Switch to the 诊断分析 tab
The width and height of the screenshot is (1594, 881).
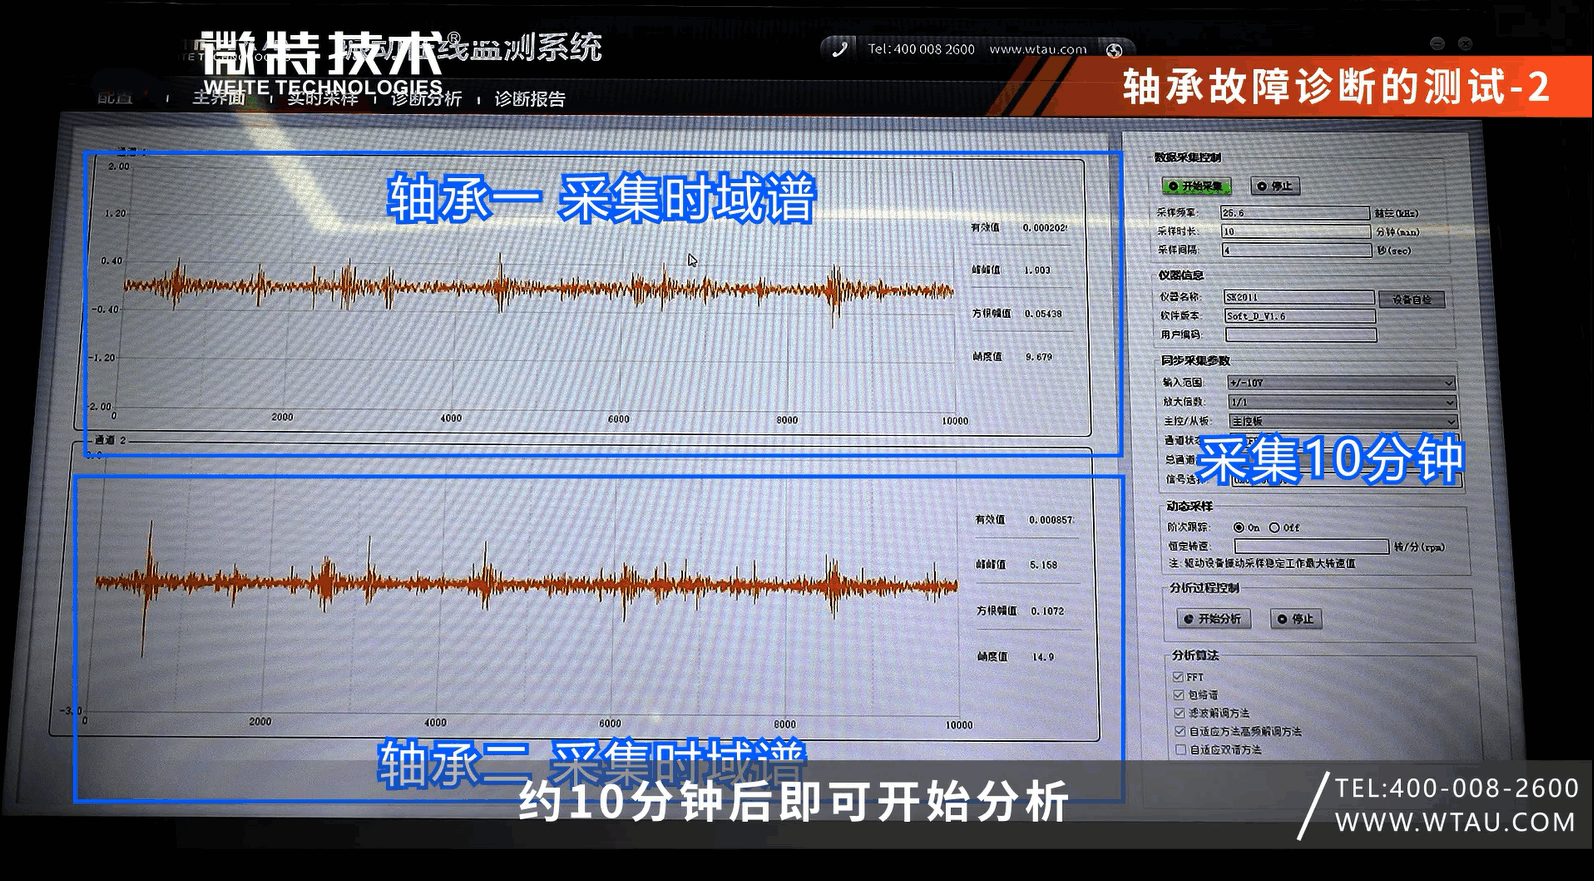click(427, 99)
